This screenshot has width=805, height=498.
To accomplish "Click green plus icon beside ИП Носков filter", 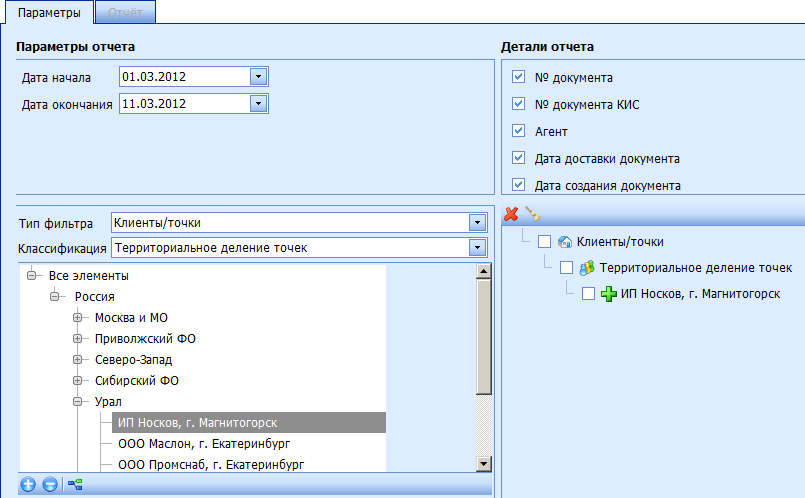I will (x=608, y=294).
